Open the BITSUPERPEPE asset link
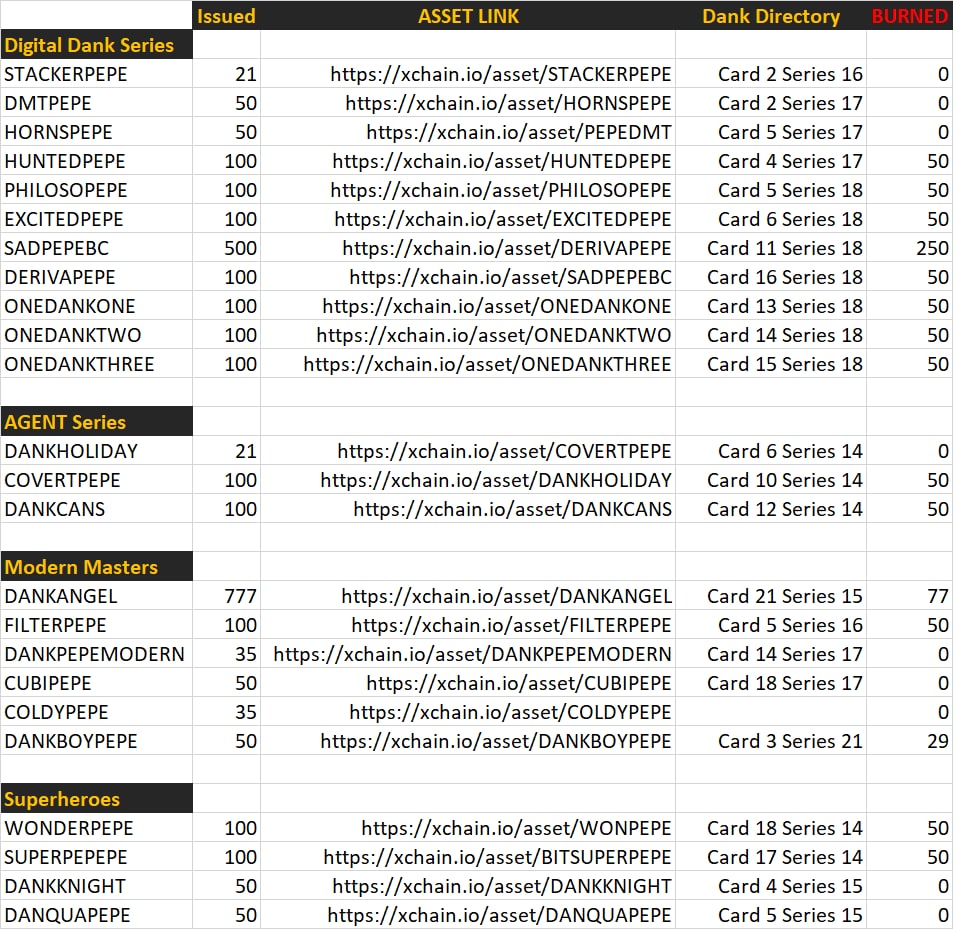This screenshot has width=953, height=929. coord(497,857)
